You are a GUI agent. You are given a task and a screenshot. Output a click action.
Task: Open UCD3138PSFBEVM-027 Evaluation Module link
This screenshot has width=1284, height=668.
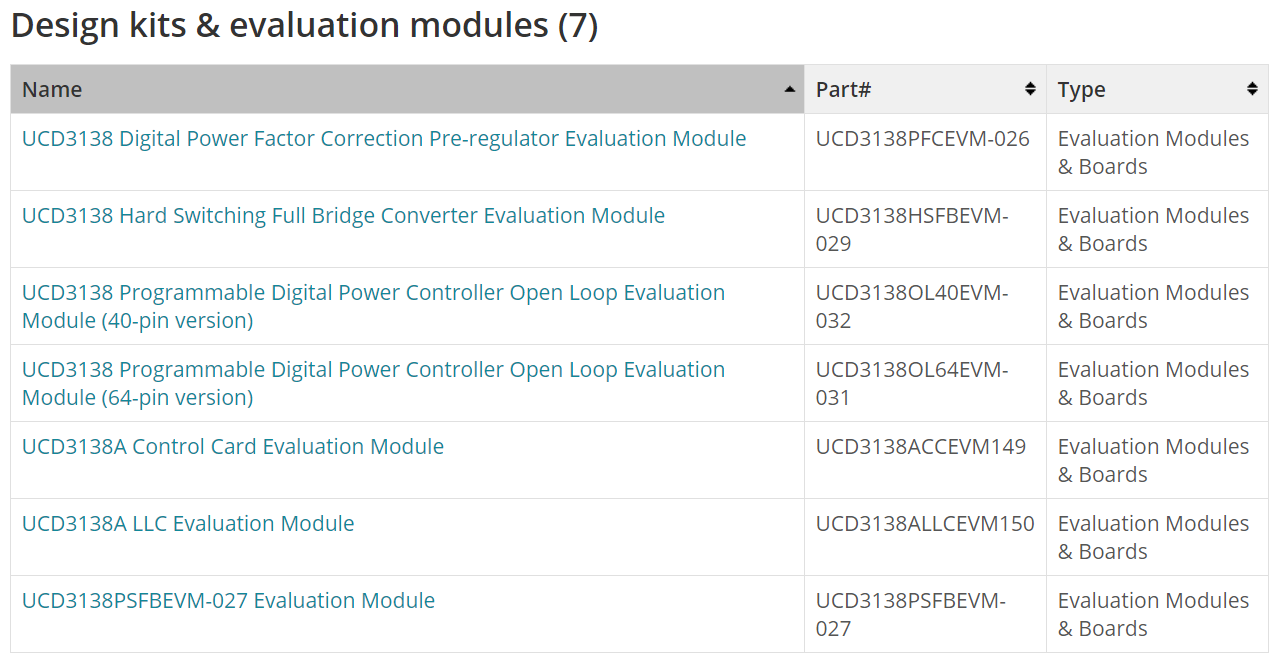[228, 601]
